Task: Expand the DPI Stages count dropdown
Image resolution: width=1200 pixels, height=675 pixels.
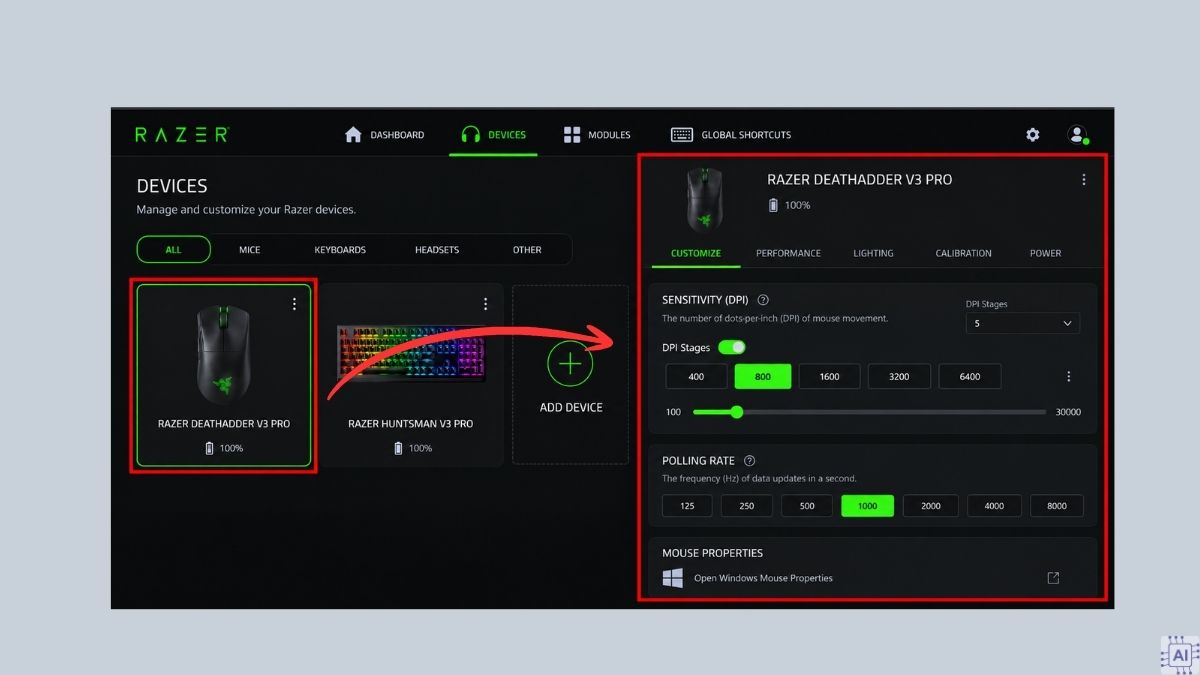Action: tap(1022, 323)
